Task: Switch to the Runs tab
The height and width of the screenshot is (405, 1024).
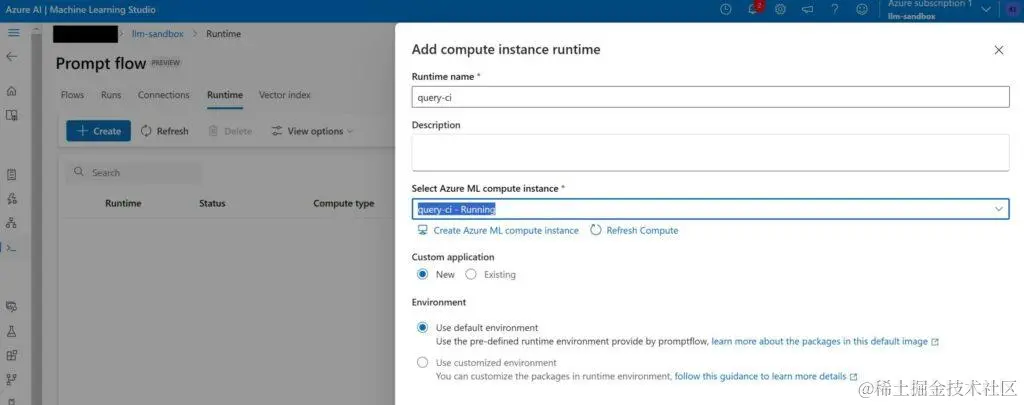Action: click(111, 95)
